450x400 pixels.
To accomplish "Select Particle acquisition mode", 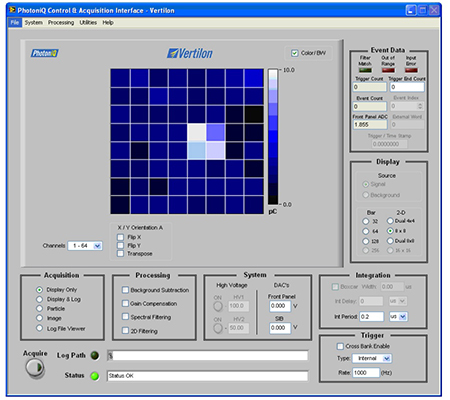I will coord(39,309).
